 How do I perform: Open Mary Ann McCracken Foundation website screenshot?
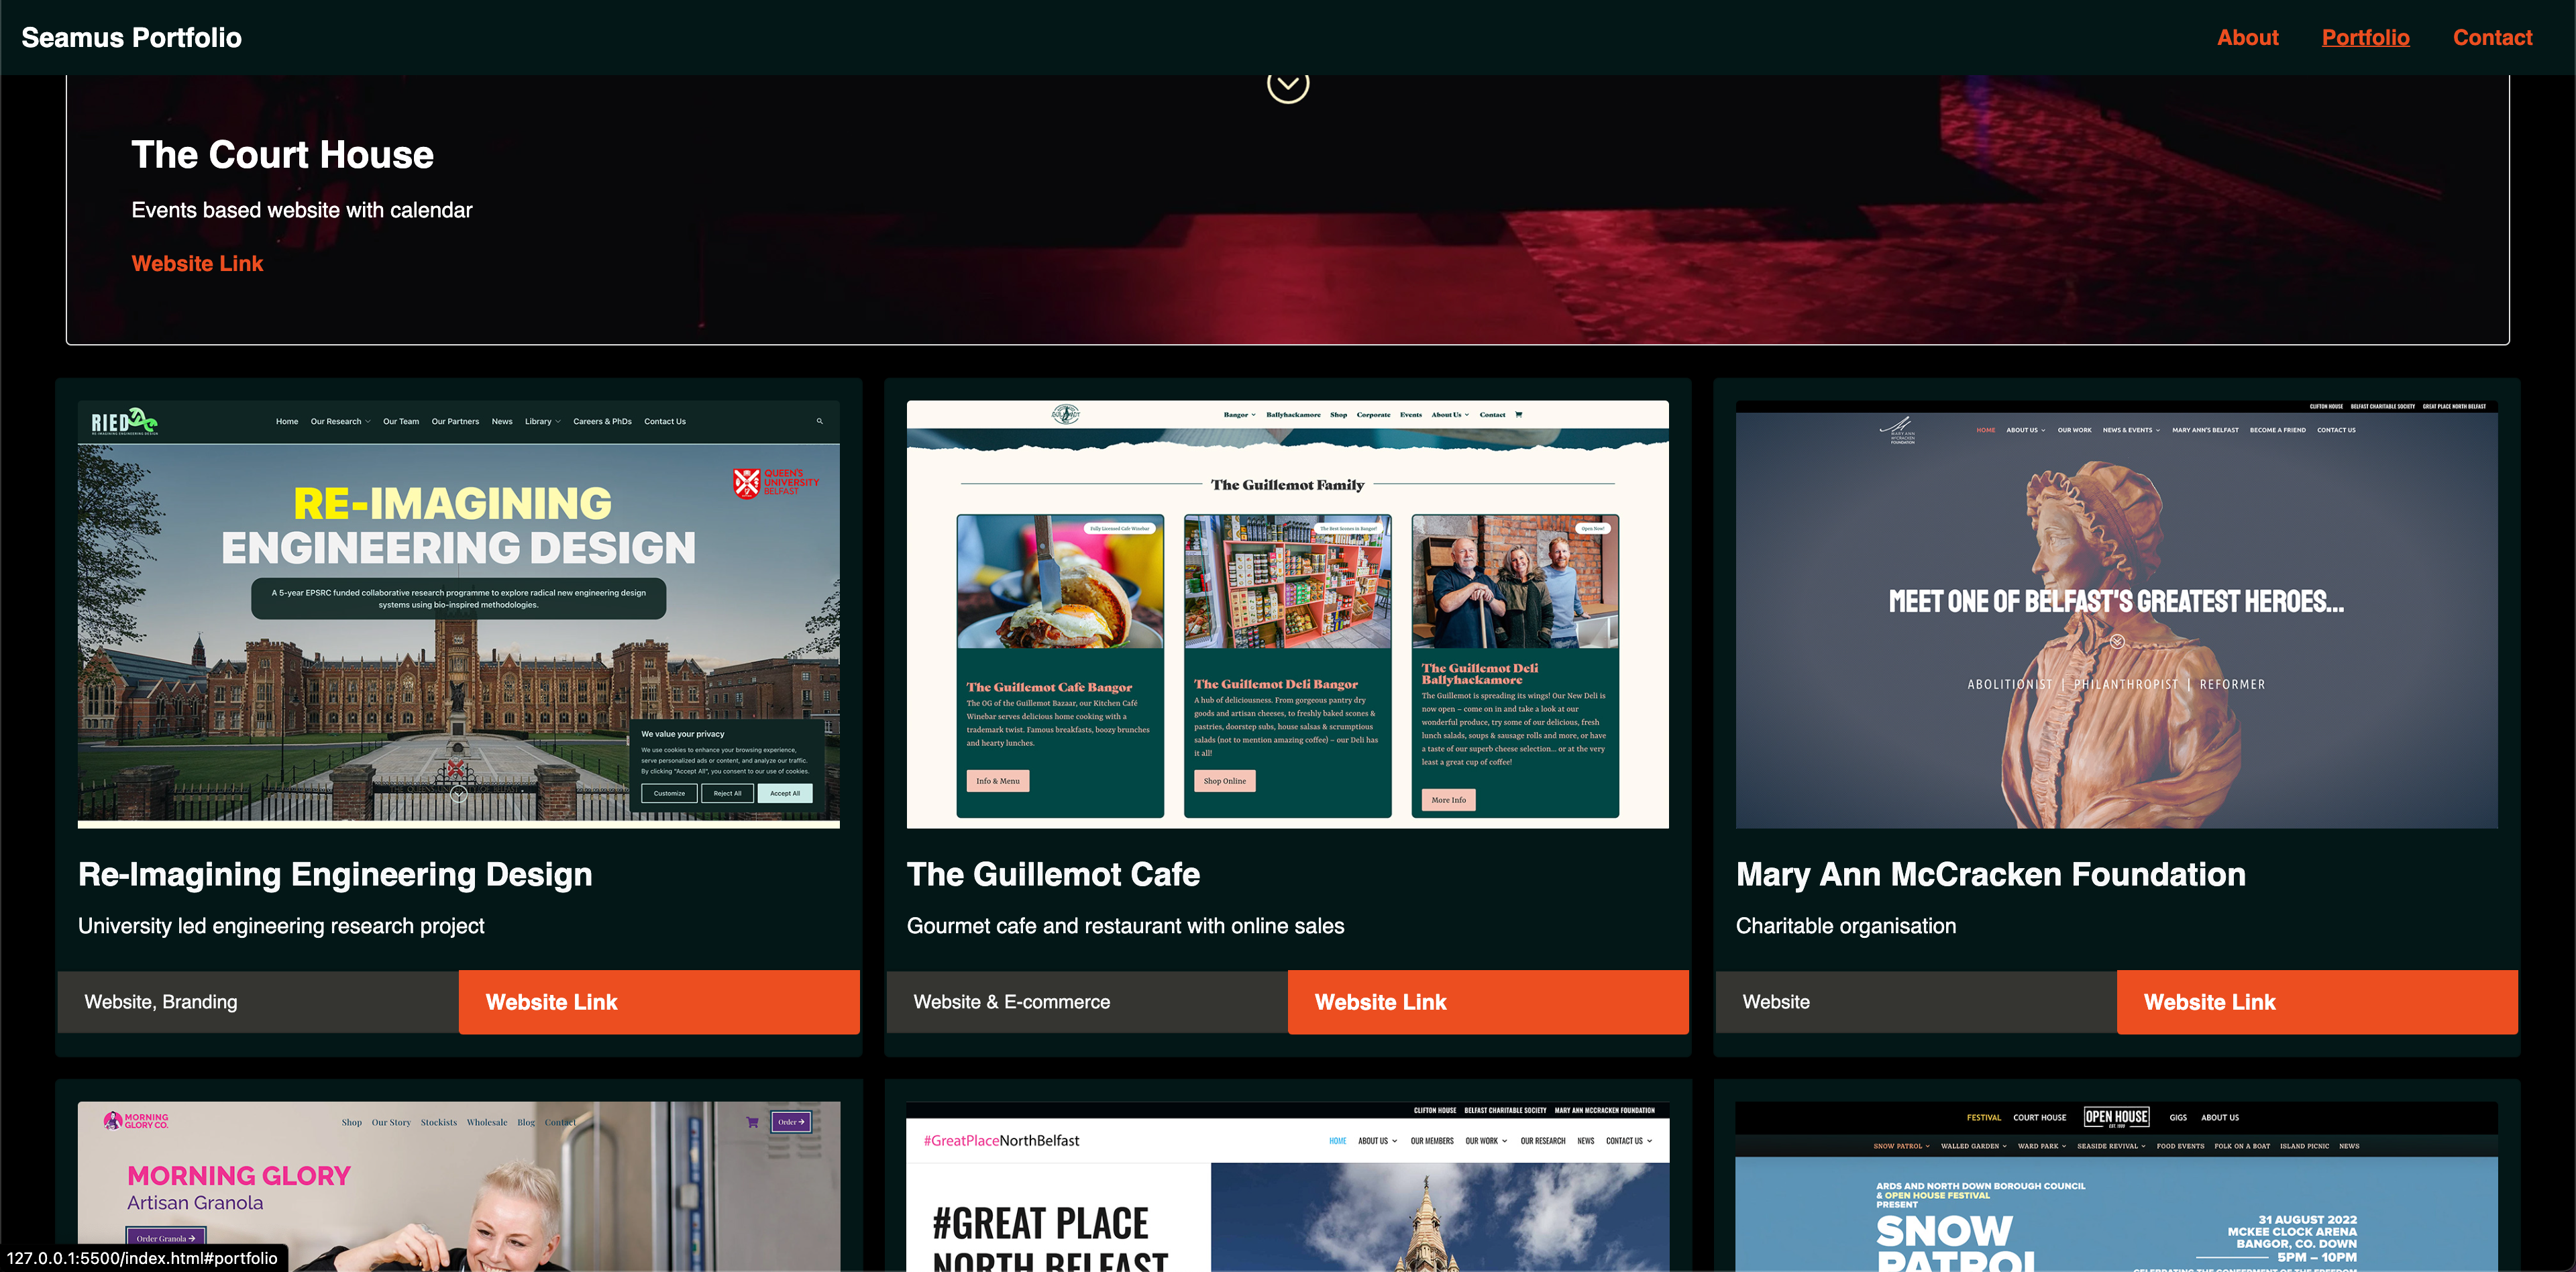tap(2116, 614)
